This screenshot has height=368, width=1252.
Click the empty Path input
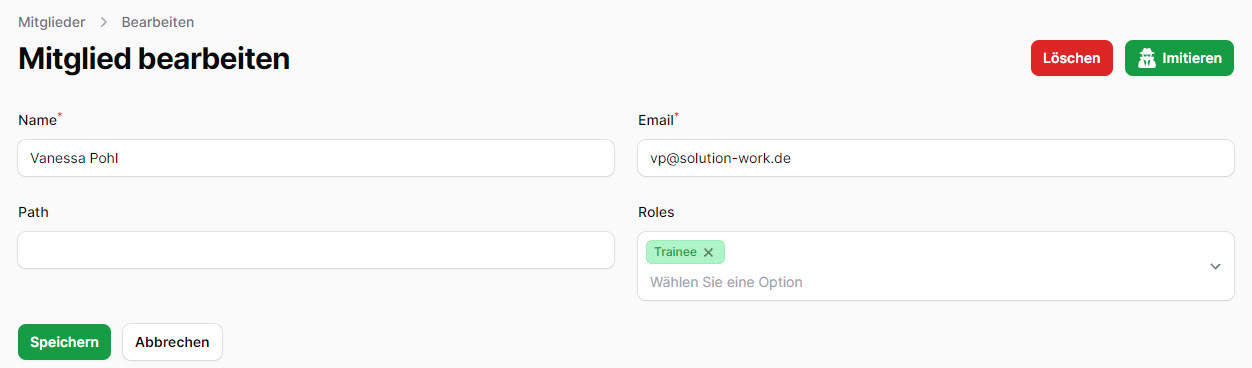316,250
